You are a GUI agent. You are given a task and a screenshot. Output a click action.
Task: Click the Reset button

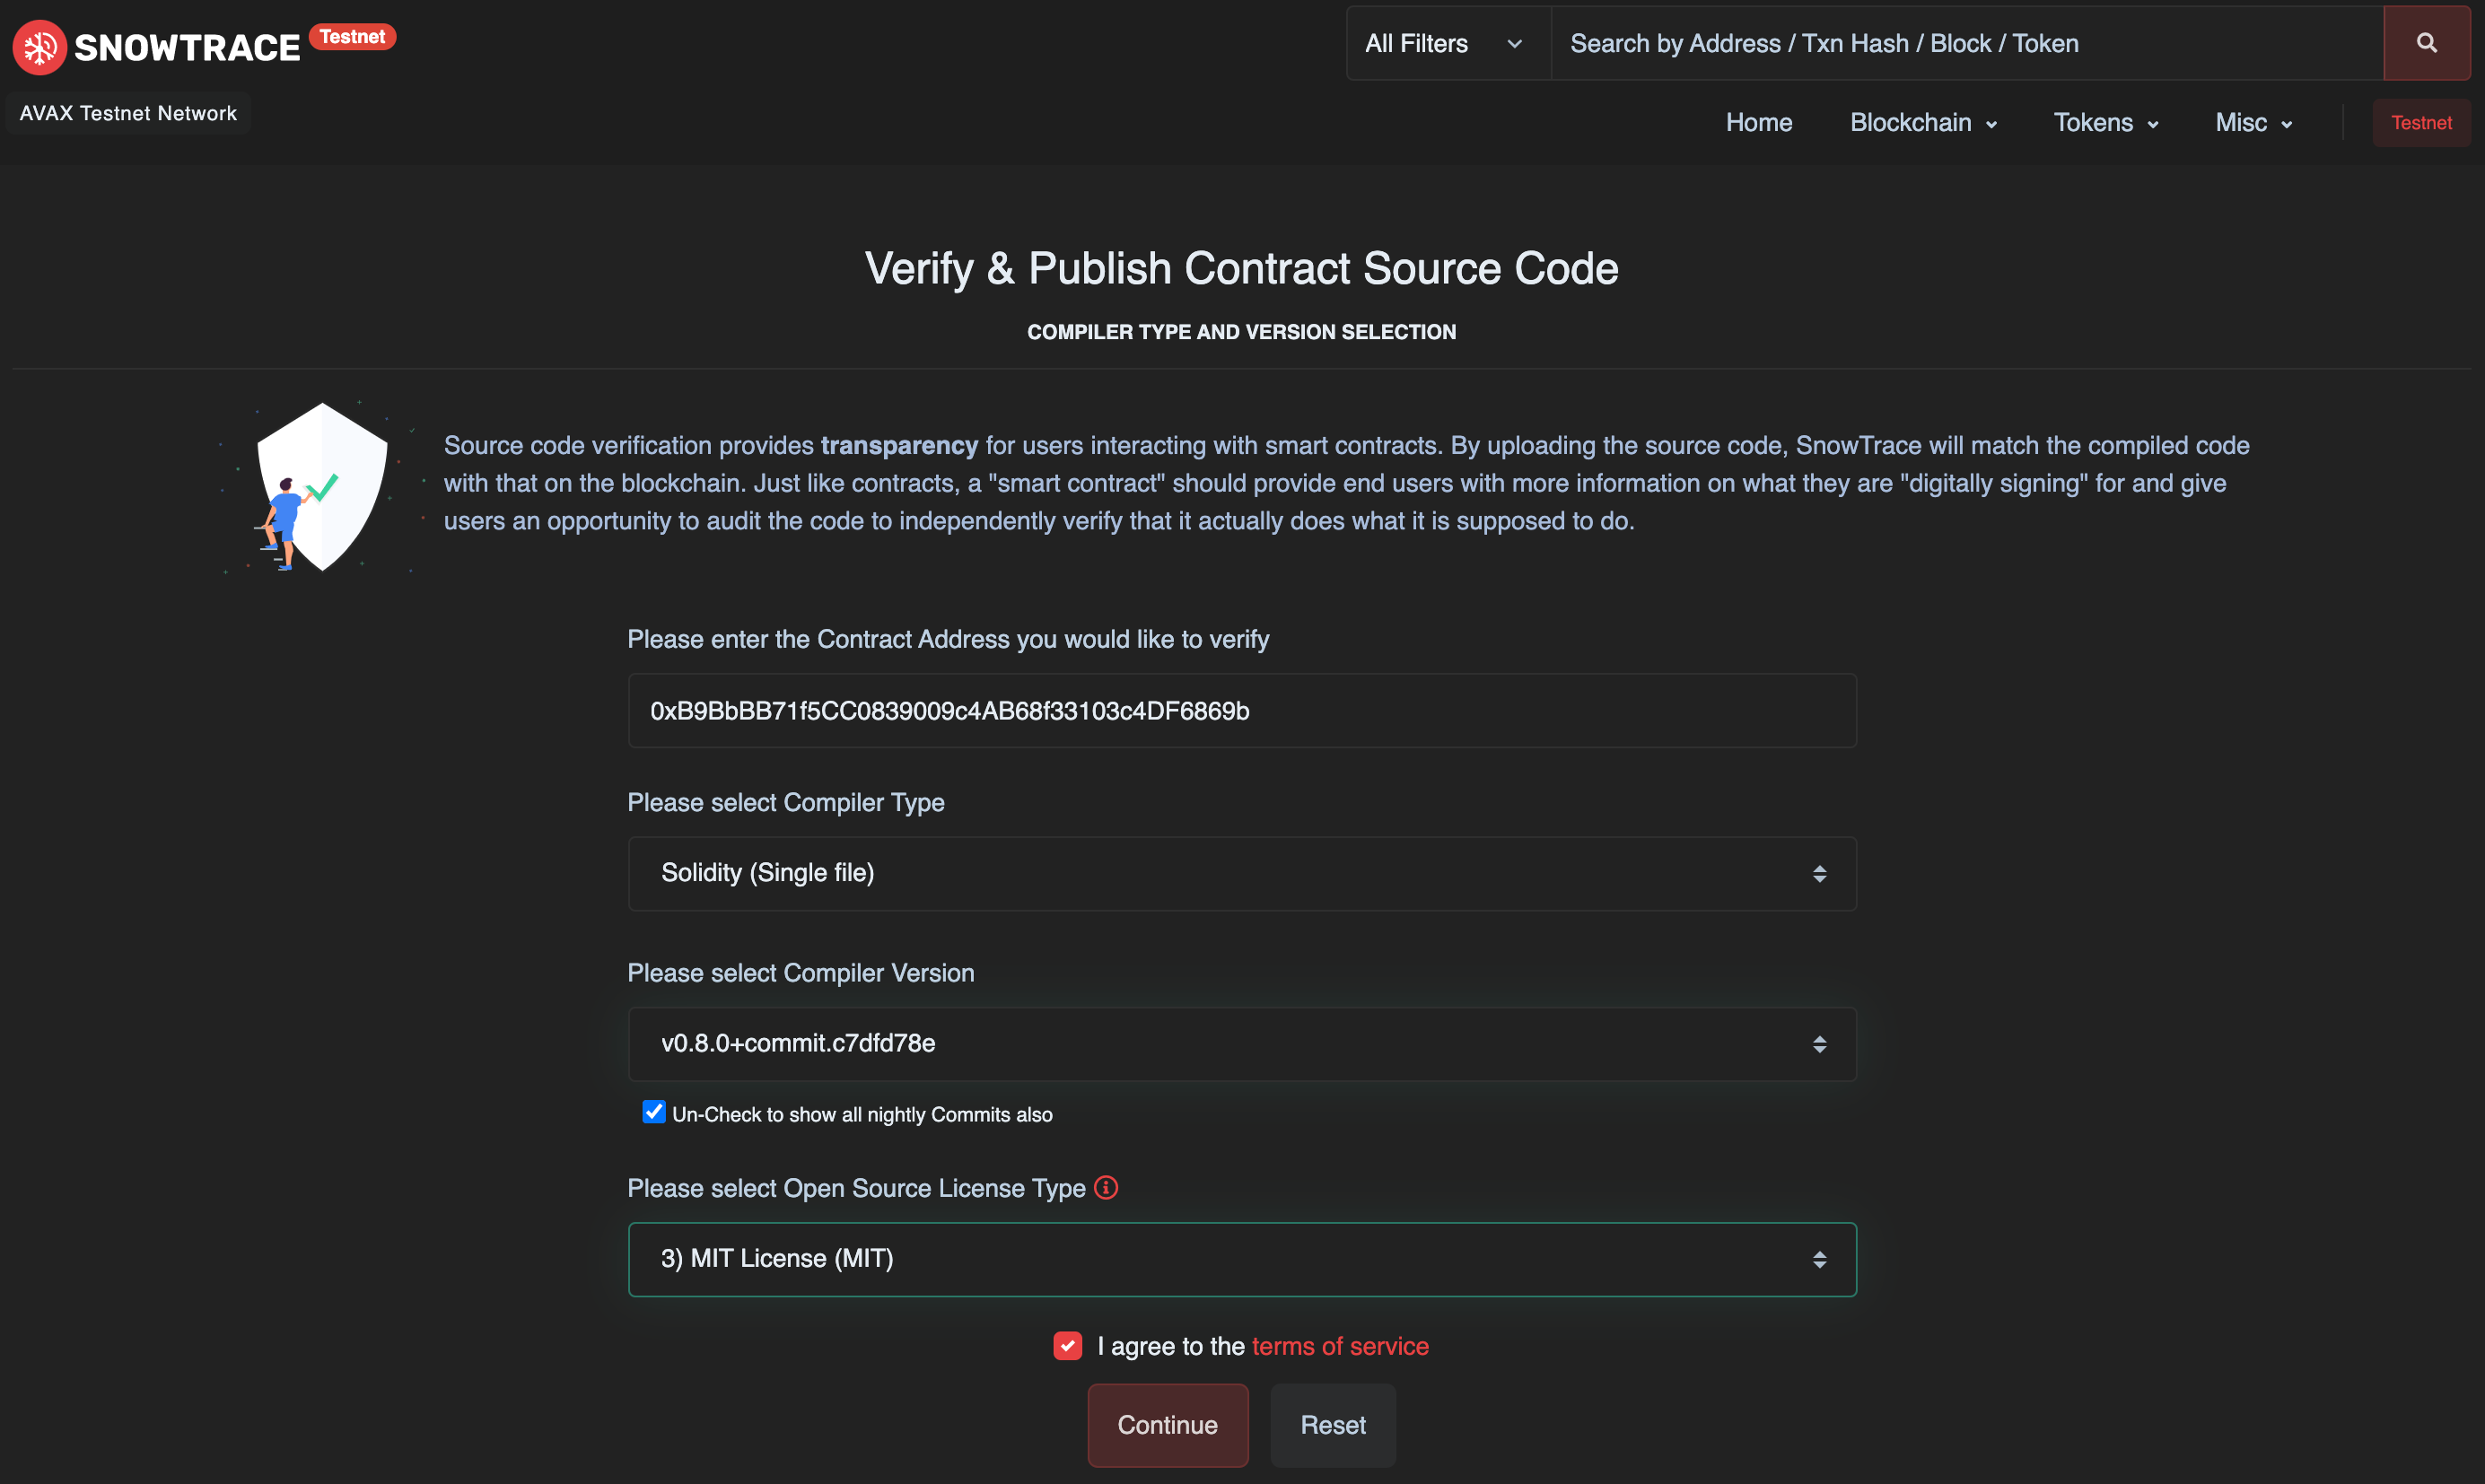[x=1333, y=1425]
